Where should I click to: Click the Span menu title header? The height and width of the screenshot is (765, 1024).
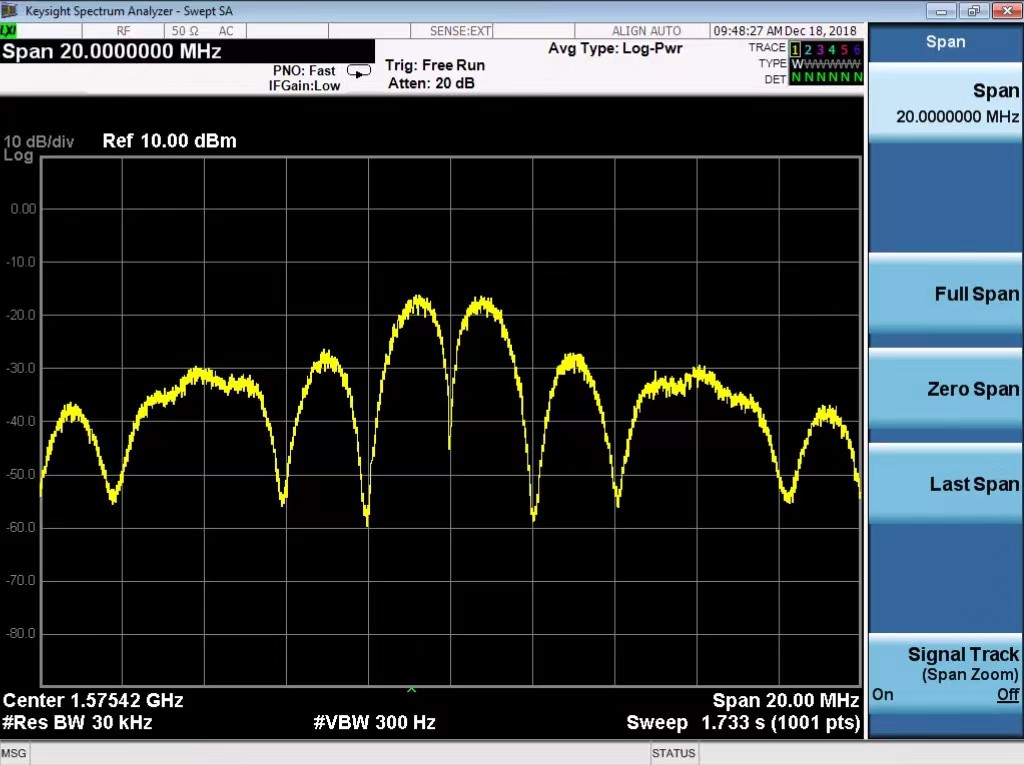click(x=945, y=42)
